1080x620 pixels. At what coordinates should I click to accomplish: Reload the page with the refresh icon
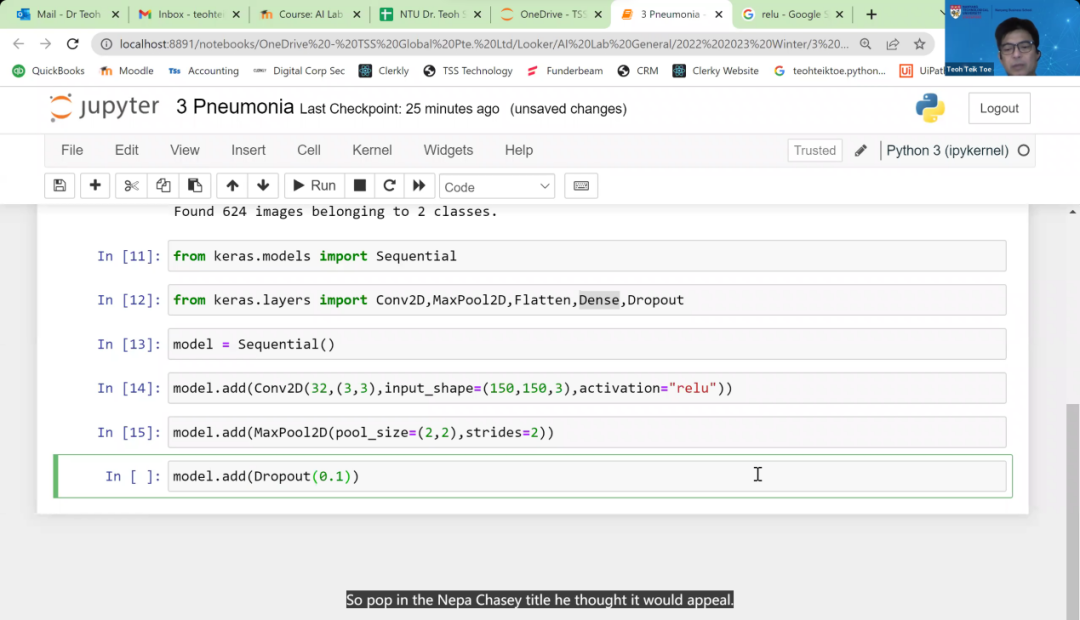[x=72, y=44]
